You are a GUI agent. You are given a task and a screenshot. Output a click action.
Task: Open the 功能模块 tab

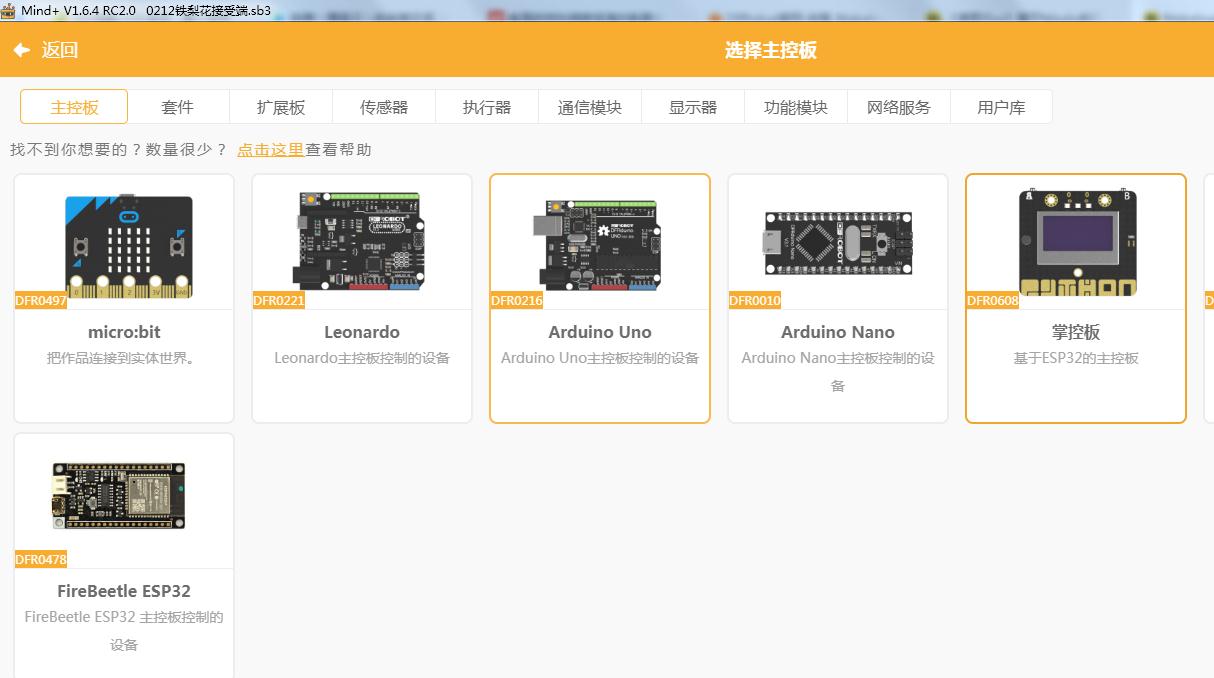[x=796, y=107]
